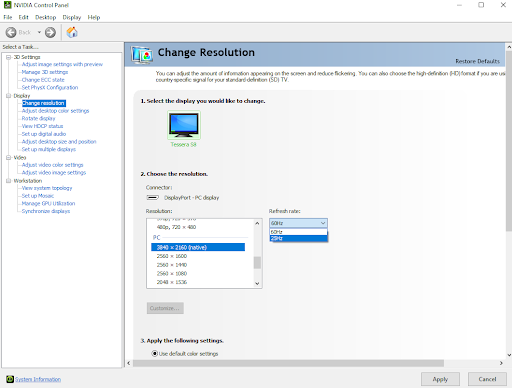Open the Help menu
The image size is (512, 388).
(94, 17)
